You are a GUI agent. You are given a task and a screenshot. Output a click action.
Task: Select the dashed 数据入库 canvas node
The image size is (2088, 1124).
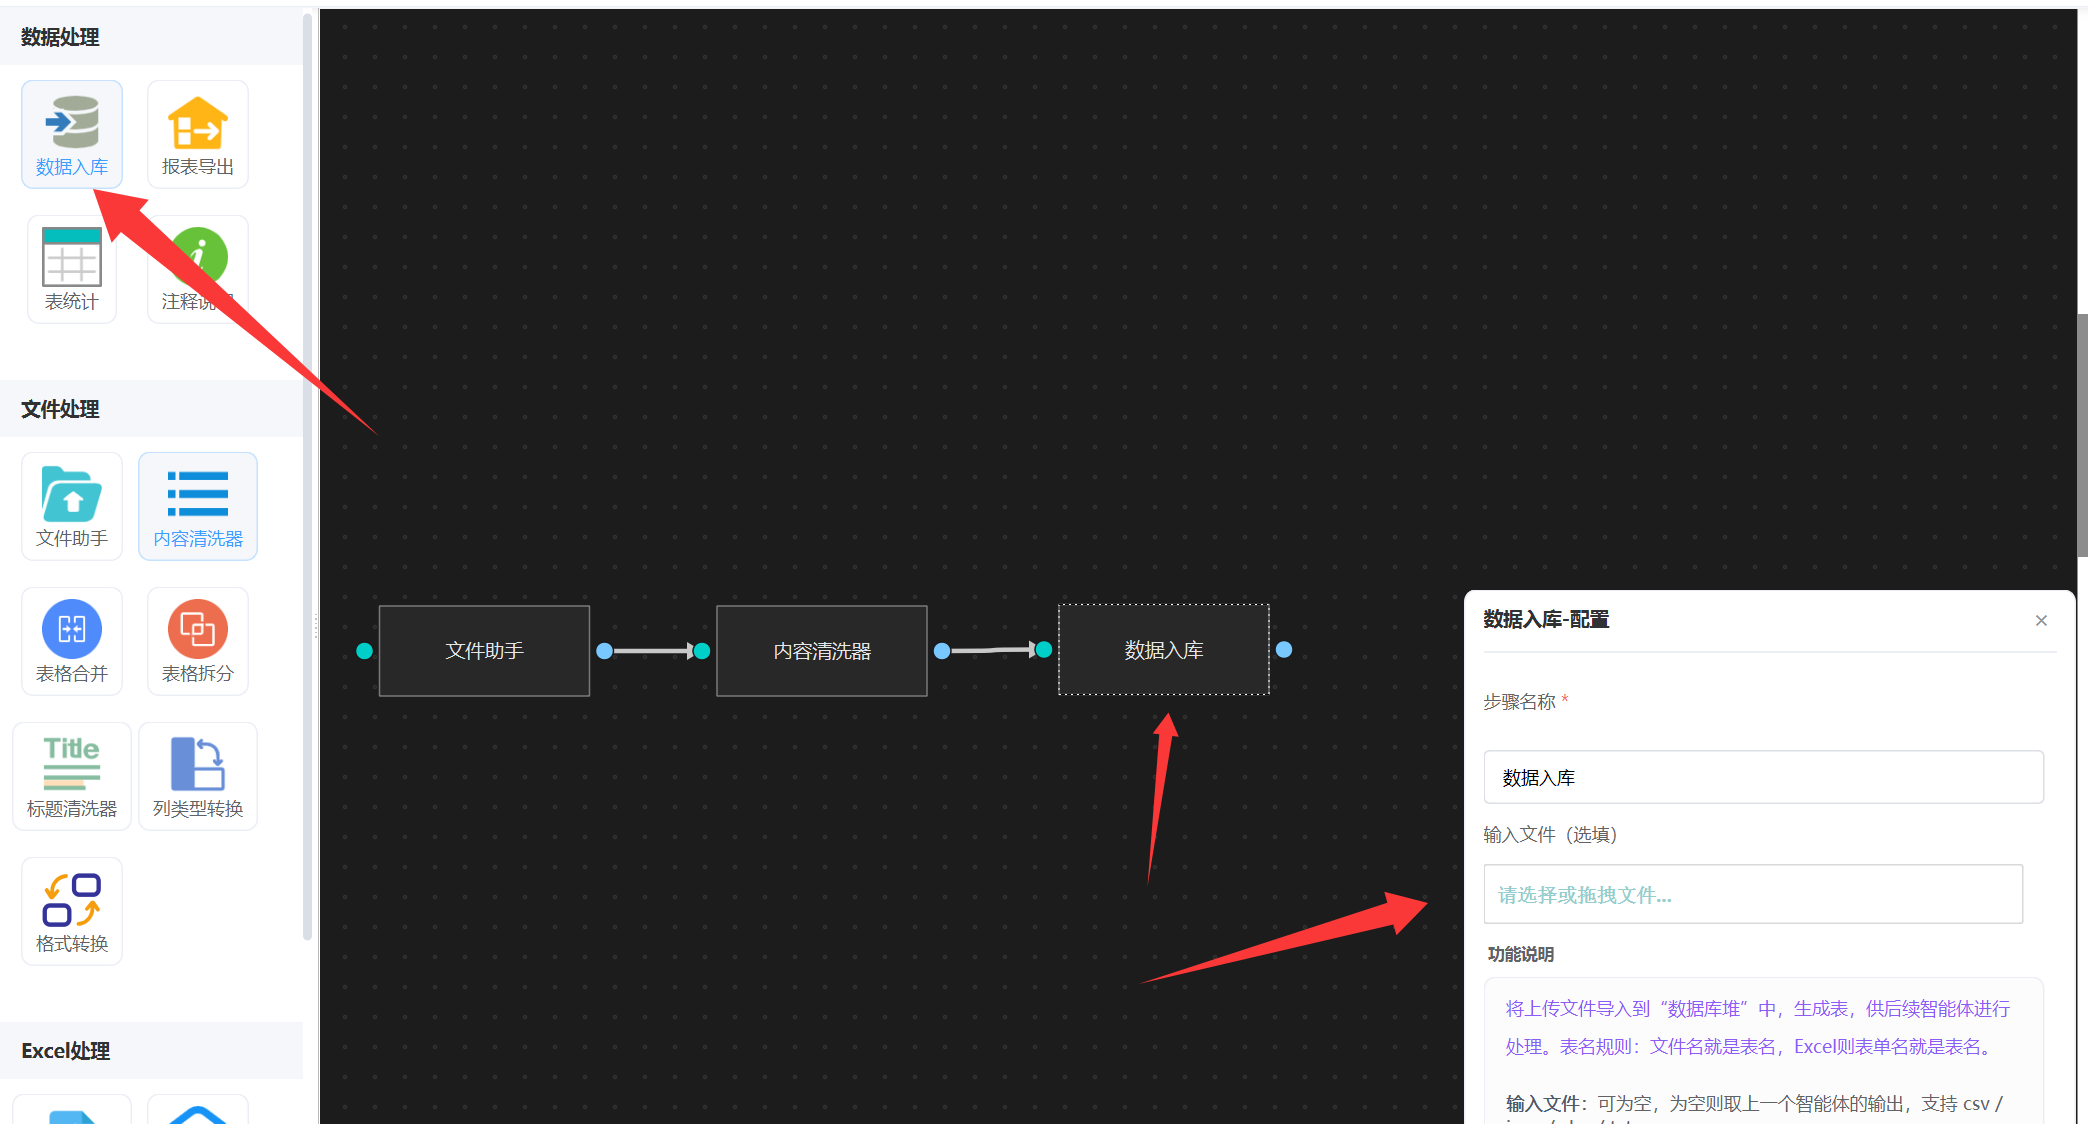(x=1164, y=650)
